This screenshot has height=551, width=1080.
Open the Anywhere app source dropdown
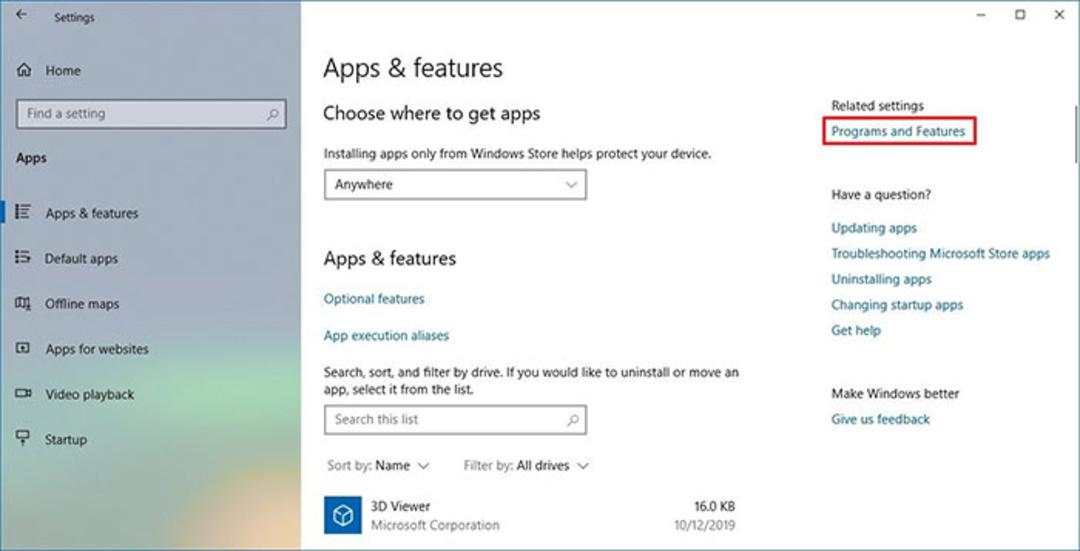(x=455, y=185)
